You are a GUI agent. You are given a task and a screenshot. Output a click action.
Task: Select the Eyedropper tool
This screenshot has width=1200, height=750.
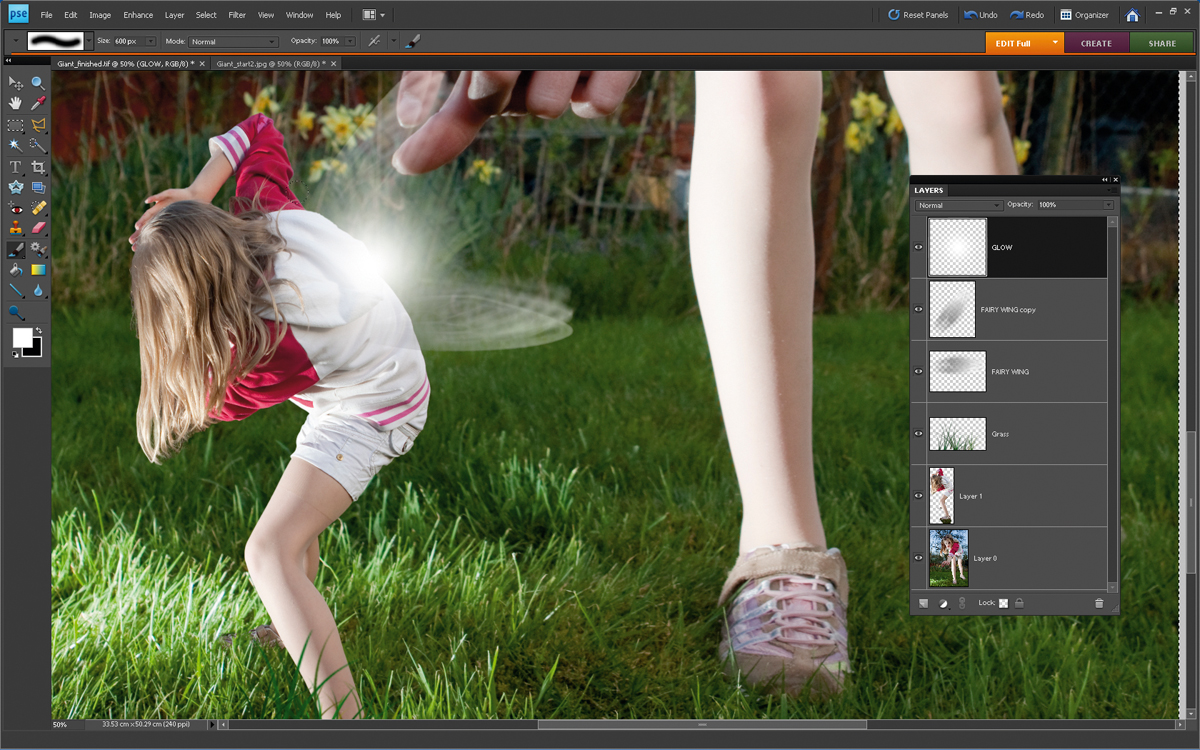click(38, 103)
